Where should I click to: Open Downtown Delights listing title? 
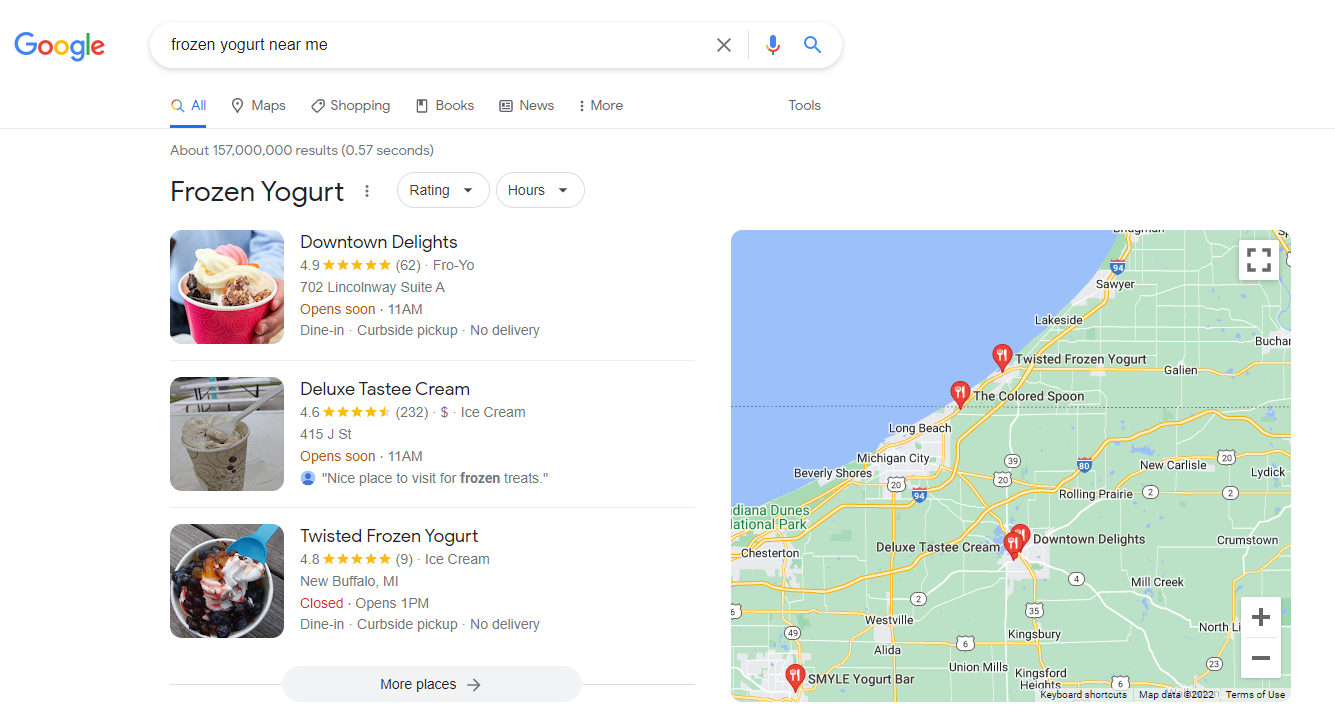[378, 242]
